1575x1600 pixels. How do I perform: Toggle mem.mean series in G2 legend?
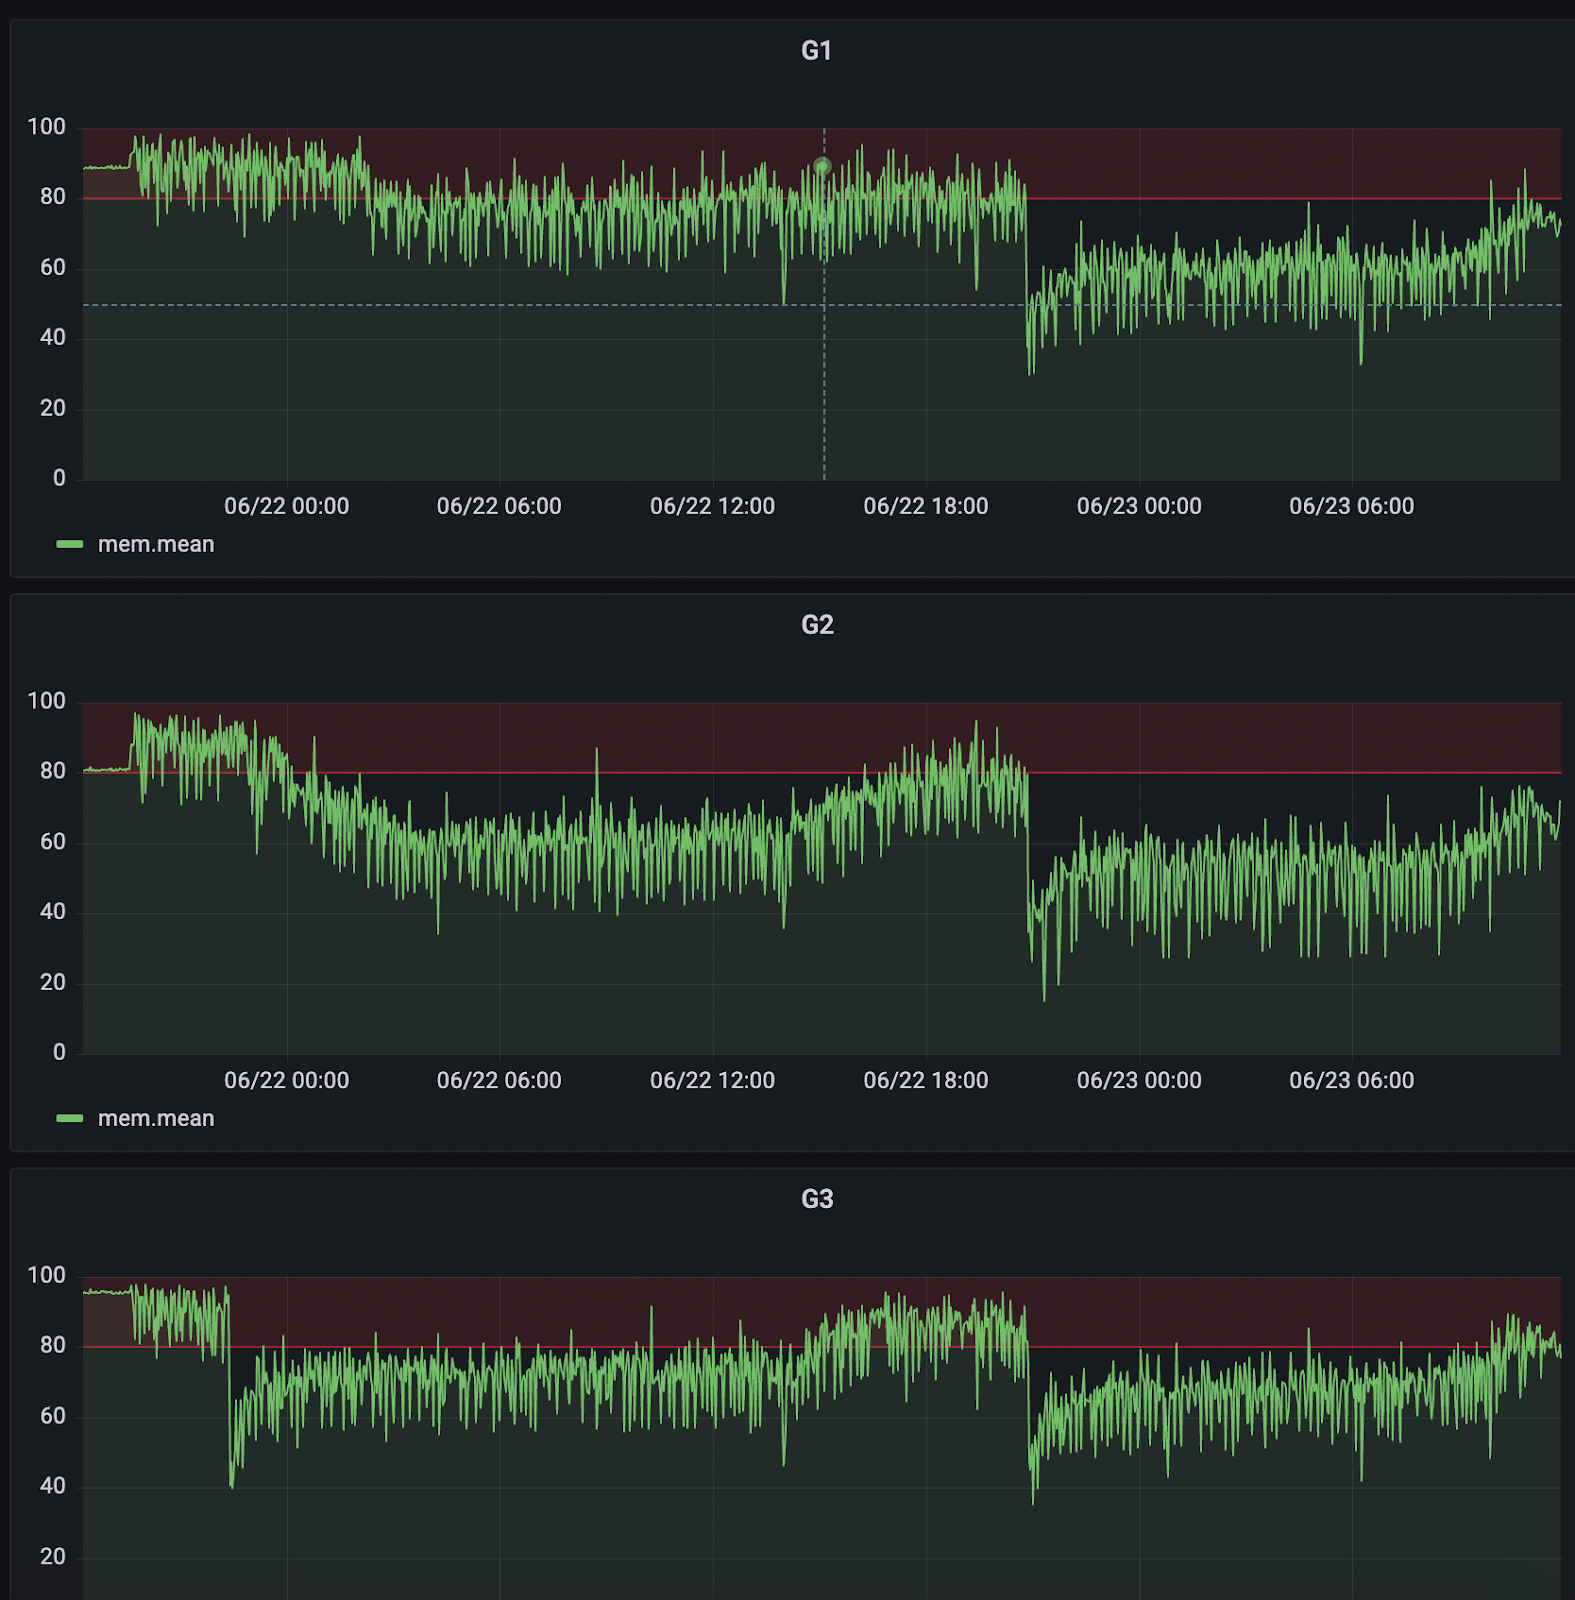156,1119
